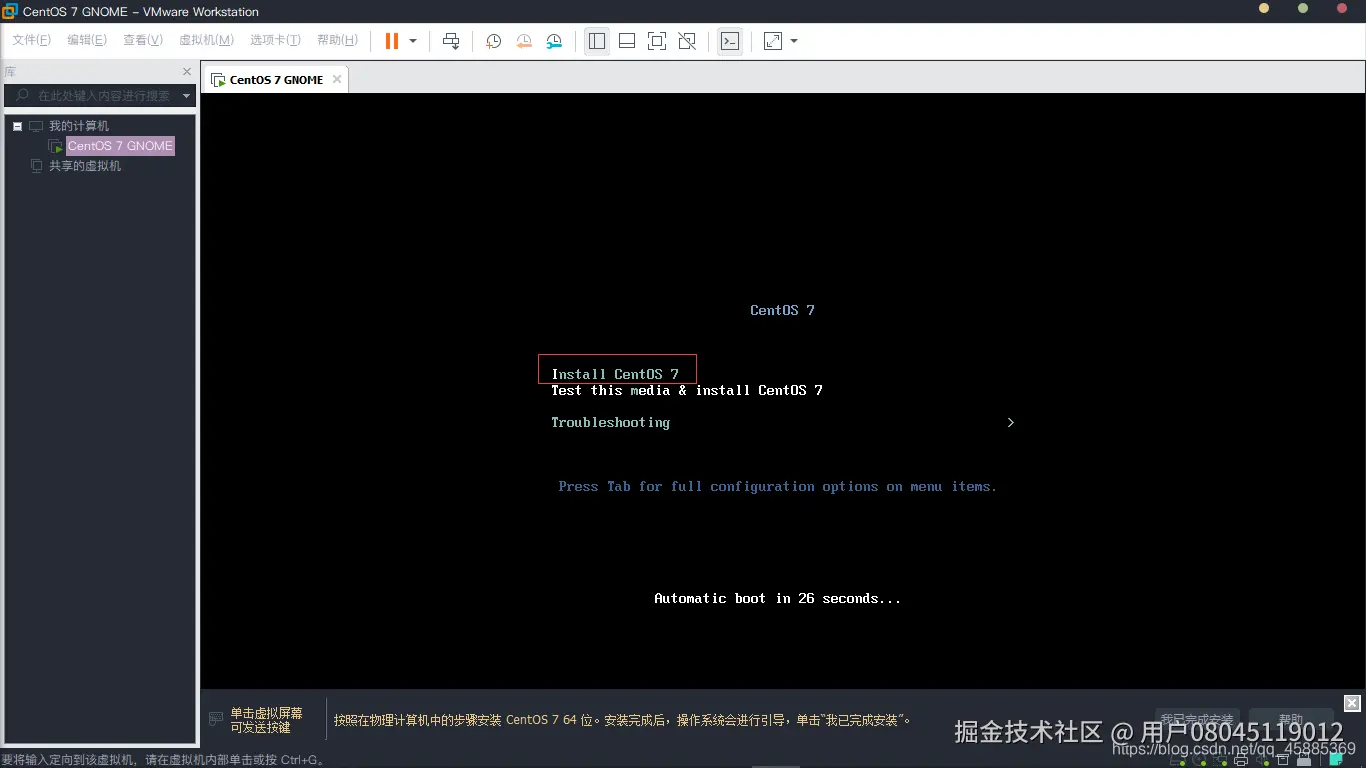Open the suspend button dropdown arrow
Viewport: 1366px width, 768px height.
412,41
